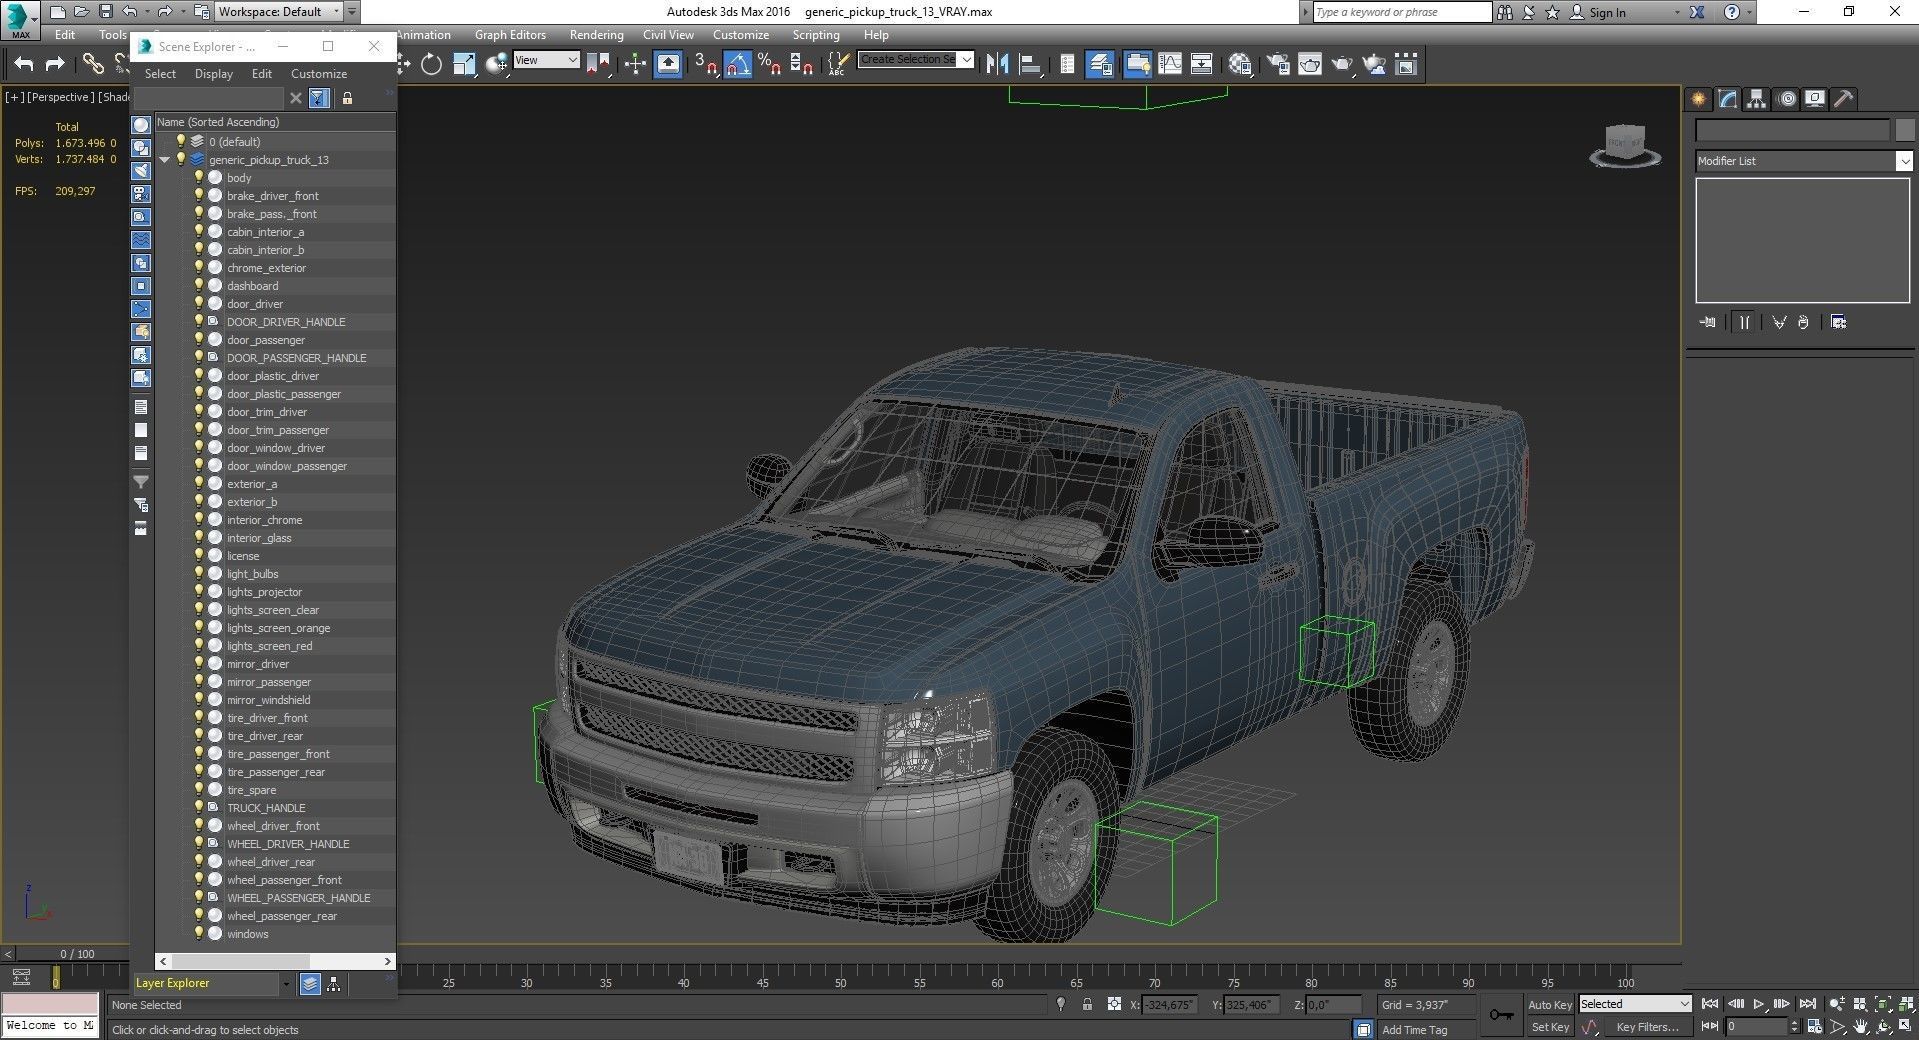The width and height of the screenshot is (1919, 1040).
Task: Open the Motion command panel tab
Action: click(1786, 99)
